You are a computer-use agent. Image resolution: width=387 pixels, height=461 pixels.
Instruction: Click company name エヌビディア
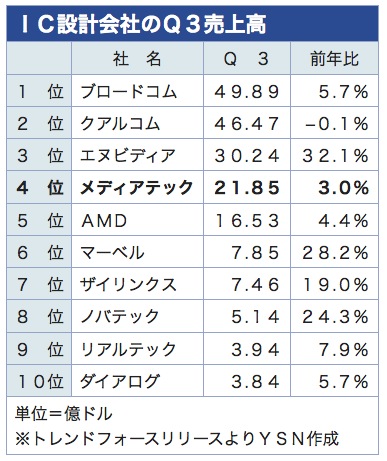128,156
